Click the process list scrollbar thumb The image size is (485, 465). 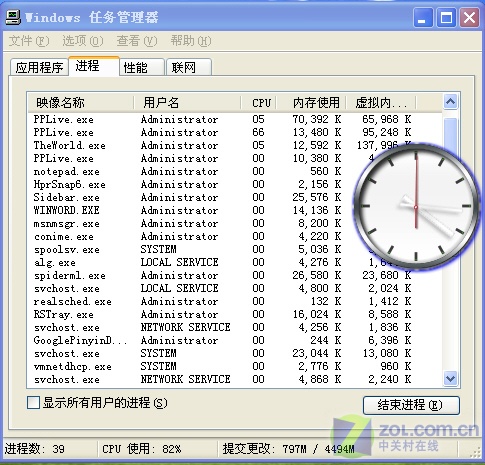pos(451,133)
